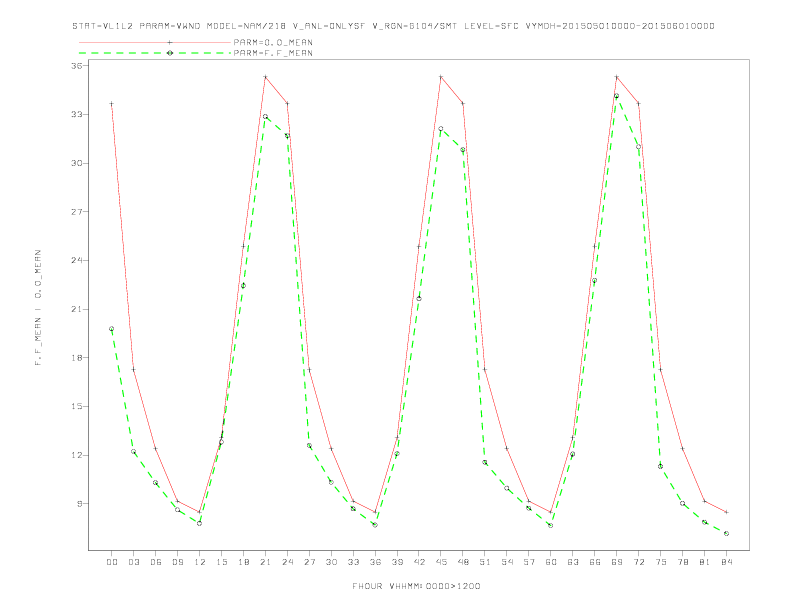The height and width of the screenshot is (612, 792).
Task: Click the FHOUR VHHMM:0000>1200 axis title
Action: [416, 586]
